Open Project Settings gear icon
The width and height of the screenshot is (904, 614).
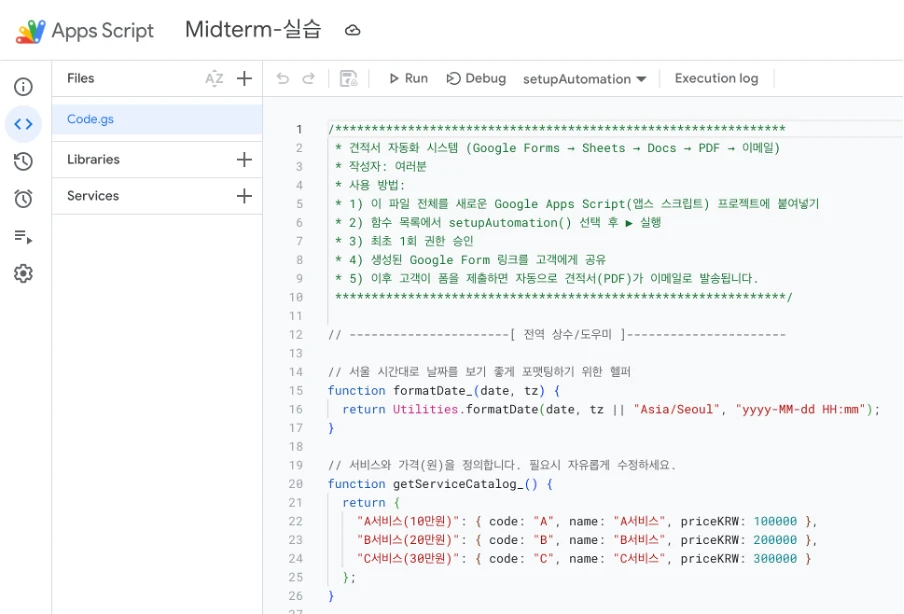[23, 274]
